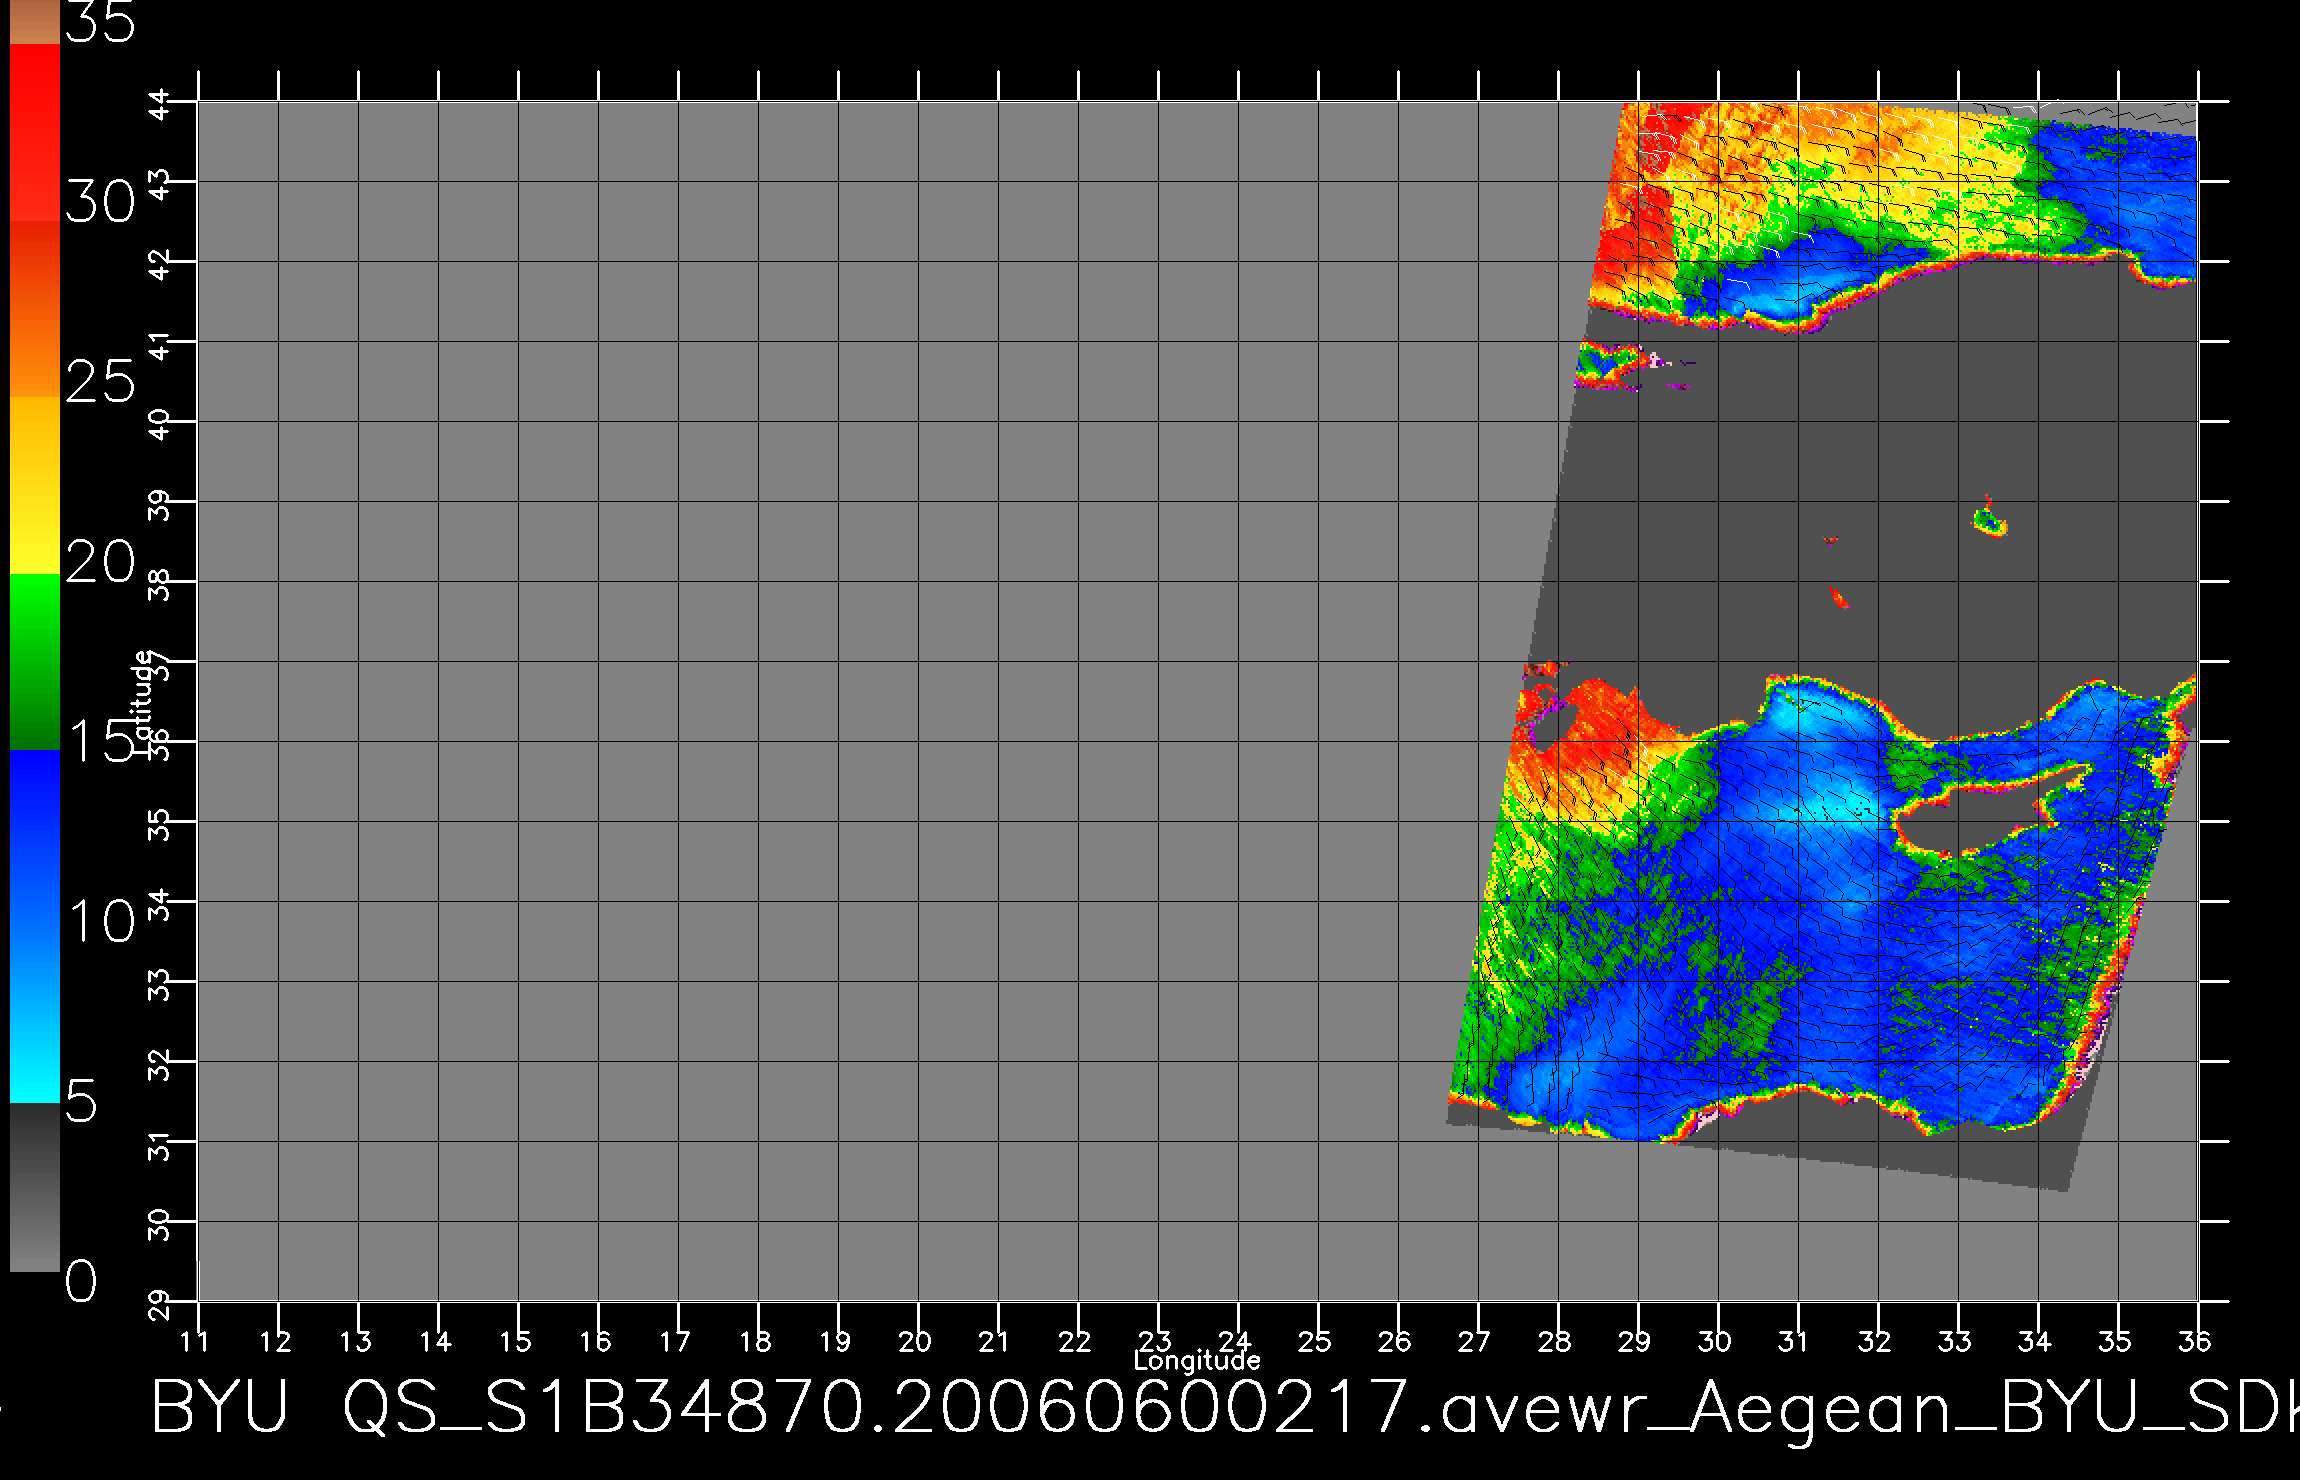Screen dimensions: 2300x1480
Task: Click longitude tick label 20
Action: (915, 1340)
